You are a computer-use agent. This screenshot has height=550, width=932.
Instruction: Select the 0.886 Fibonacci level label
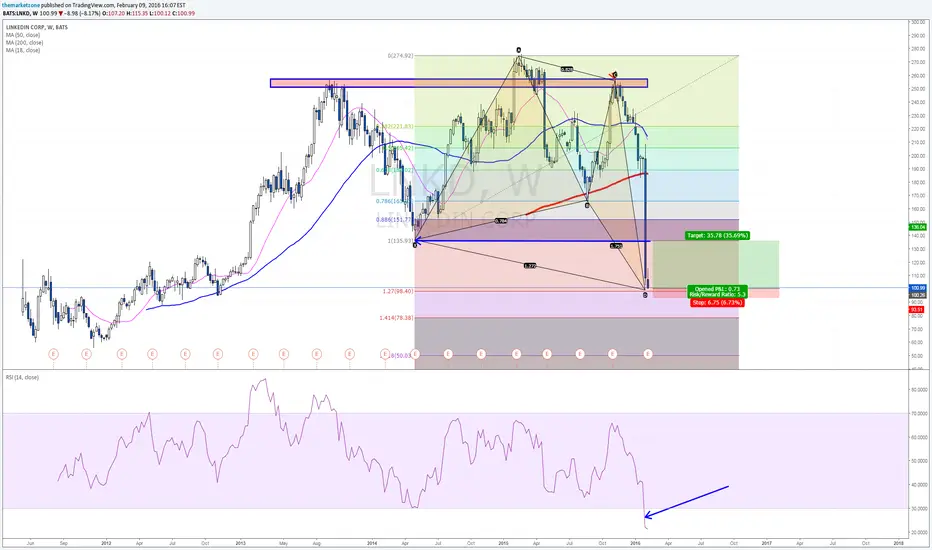point(394,220)
